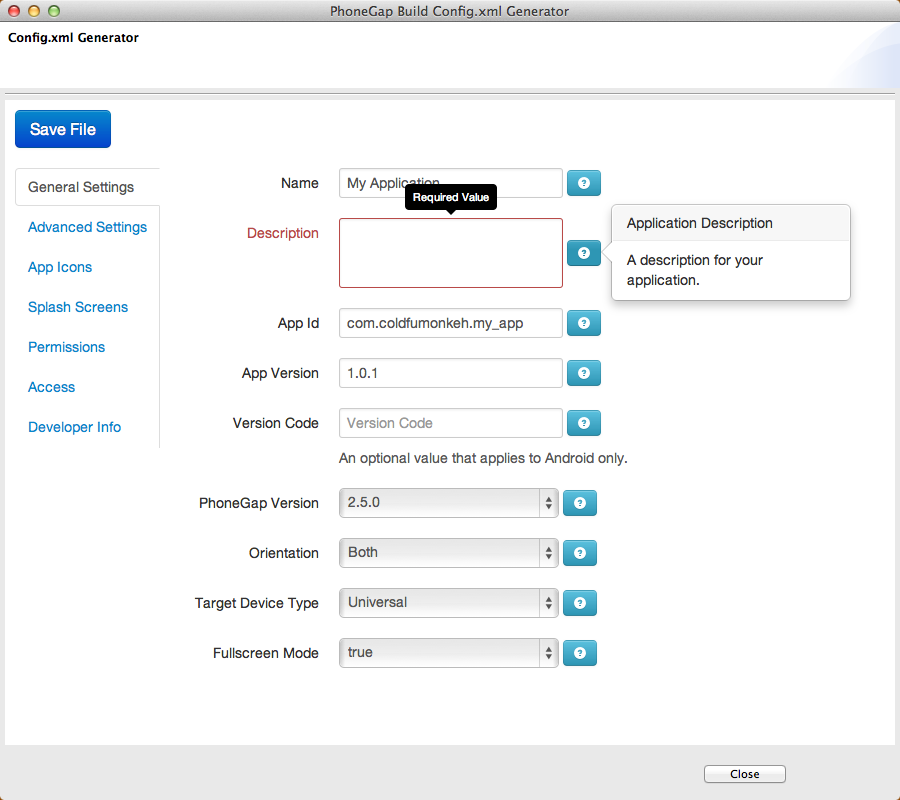The image size is (900, 800).
Task: Switch to the Access tab
Action: [51, 387]
